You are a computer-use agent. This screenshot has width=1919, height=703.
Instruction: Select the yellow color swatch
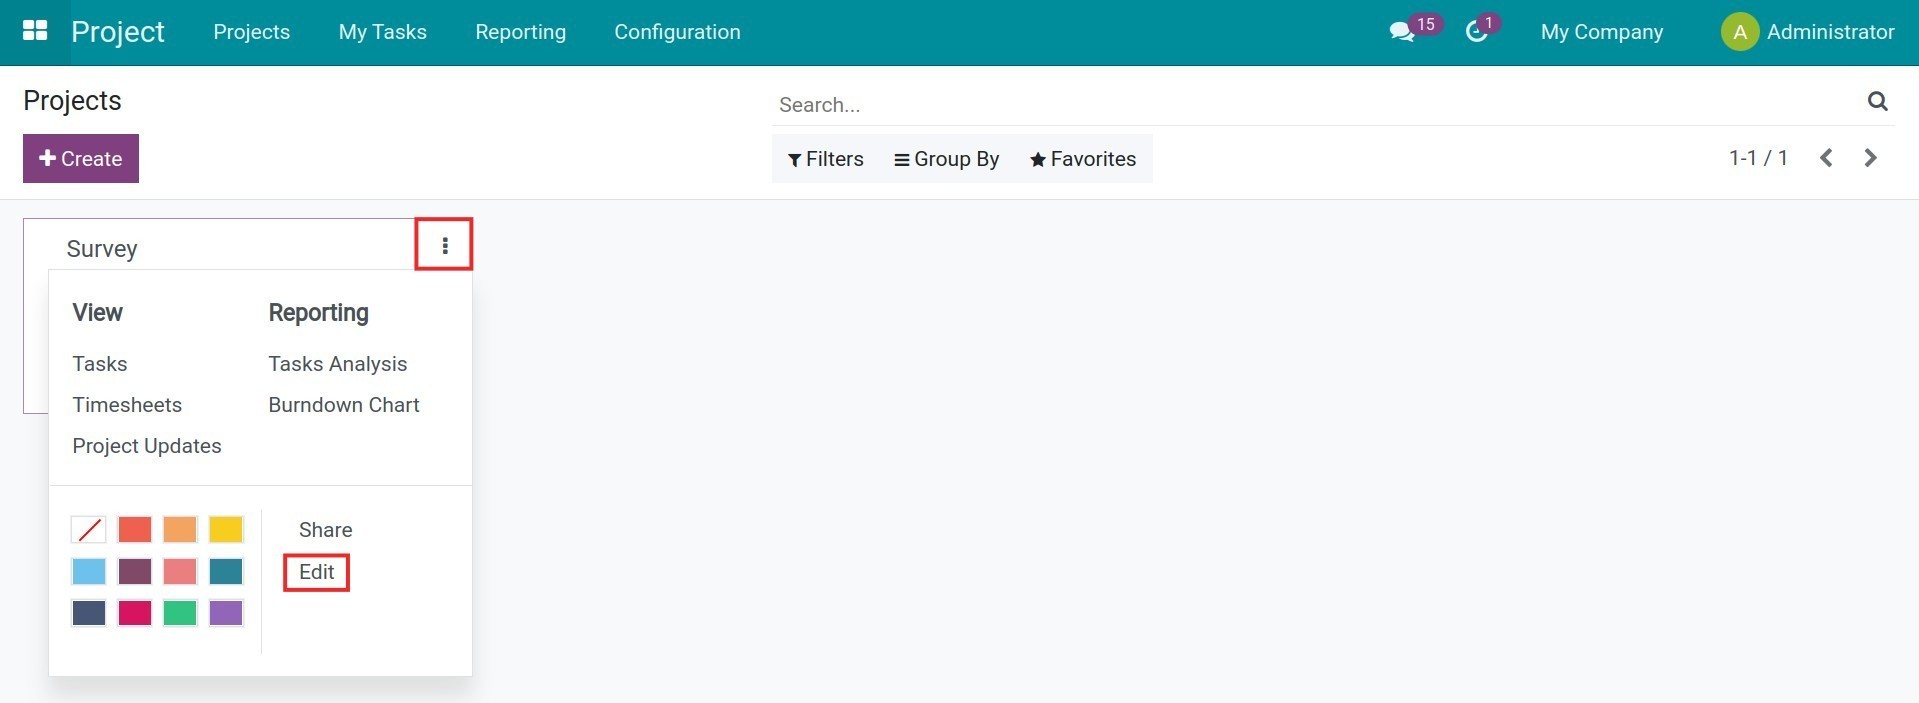tap(226, 529)
